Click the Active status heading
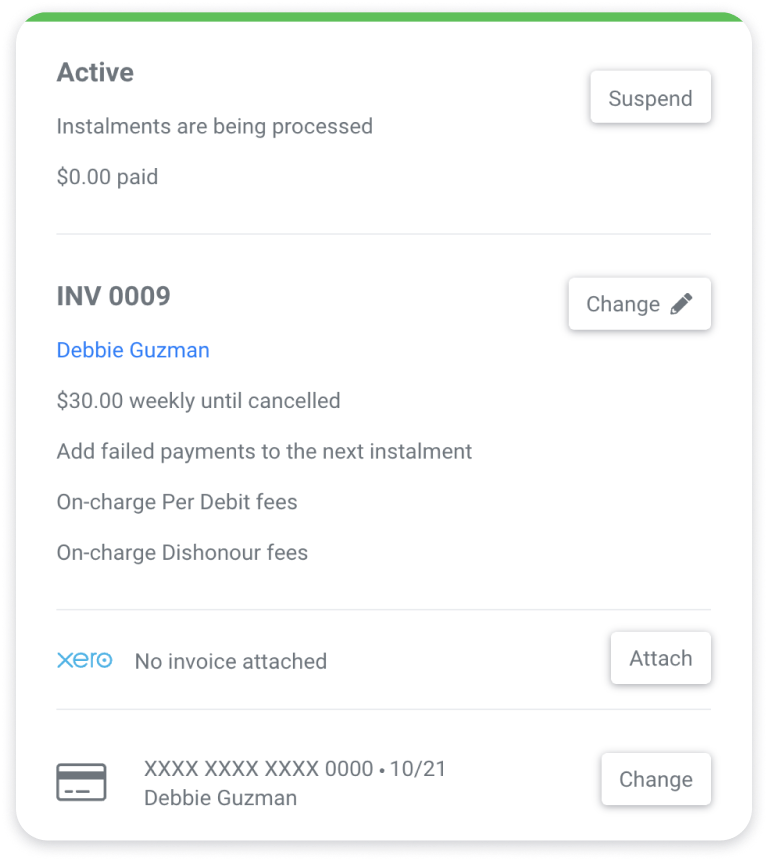Screen dimensions: 768x861 (x=95, y=72)
